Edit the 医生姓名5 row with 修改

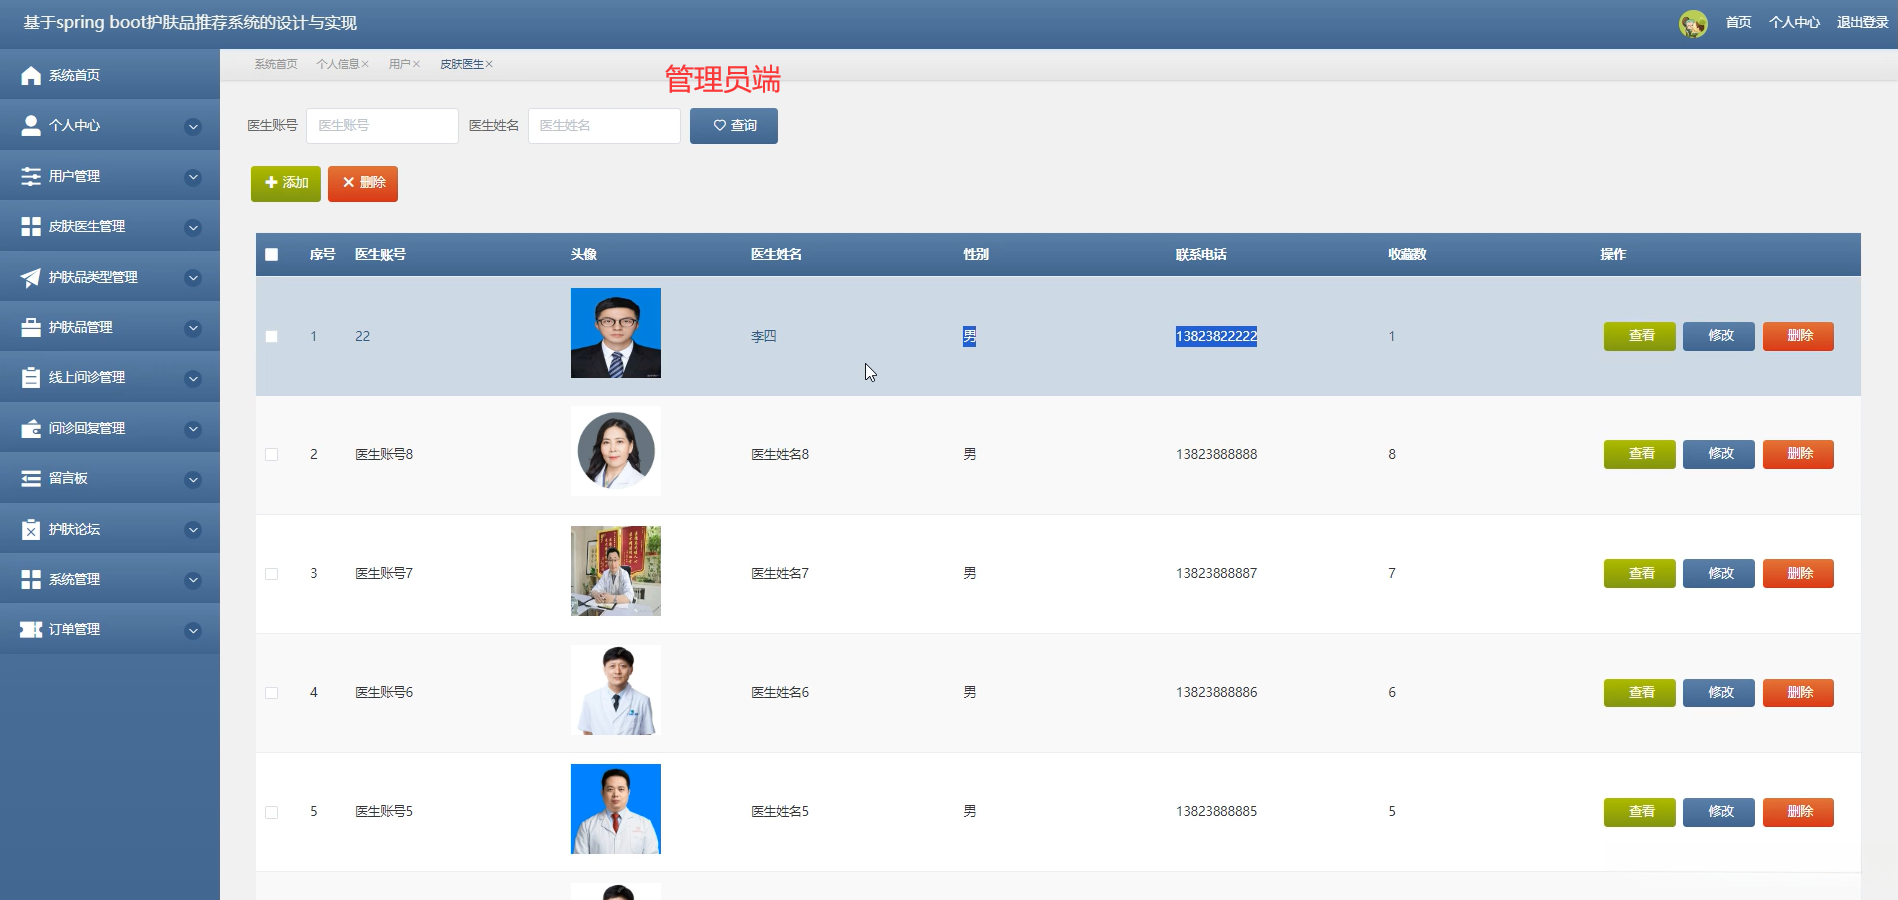pos(1719,811)
